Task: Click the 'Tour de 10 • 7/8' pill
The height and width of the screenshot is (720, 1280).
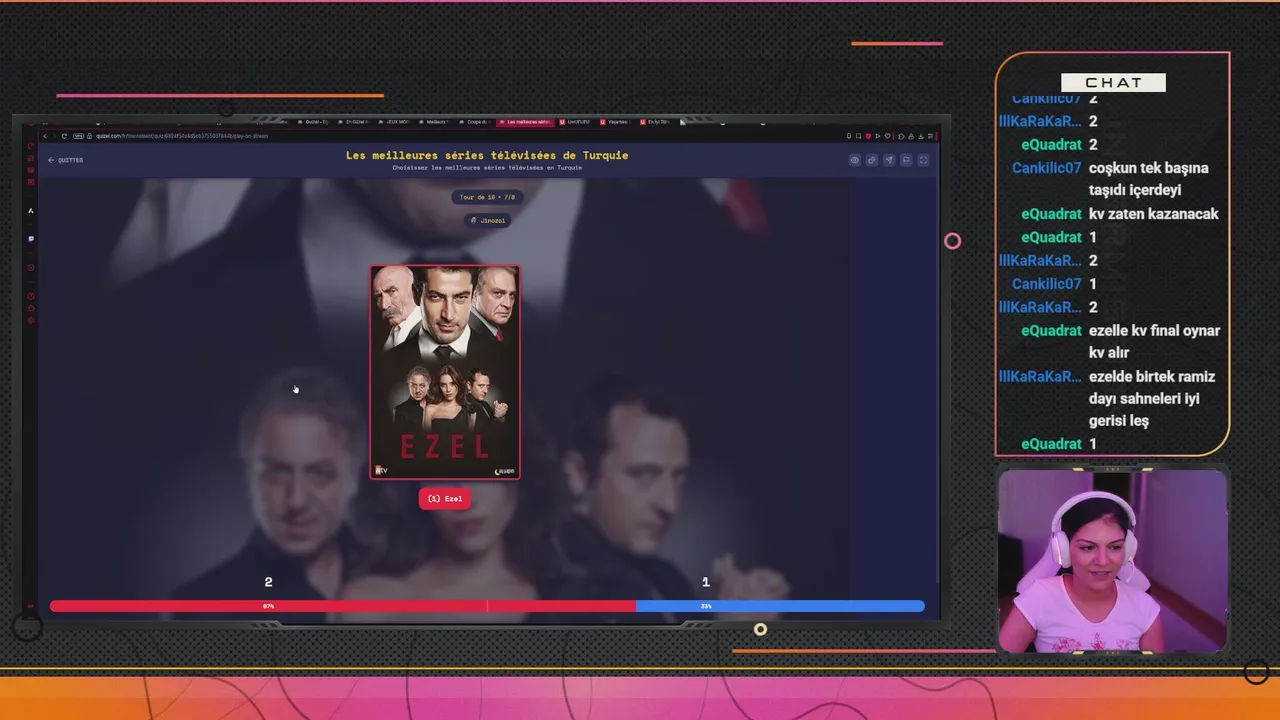Action: 486,198
